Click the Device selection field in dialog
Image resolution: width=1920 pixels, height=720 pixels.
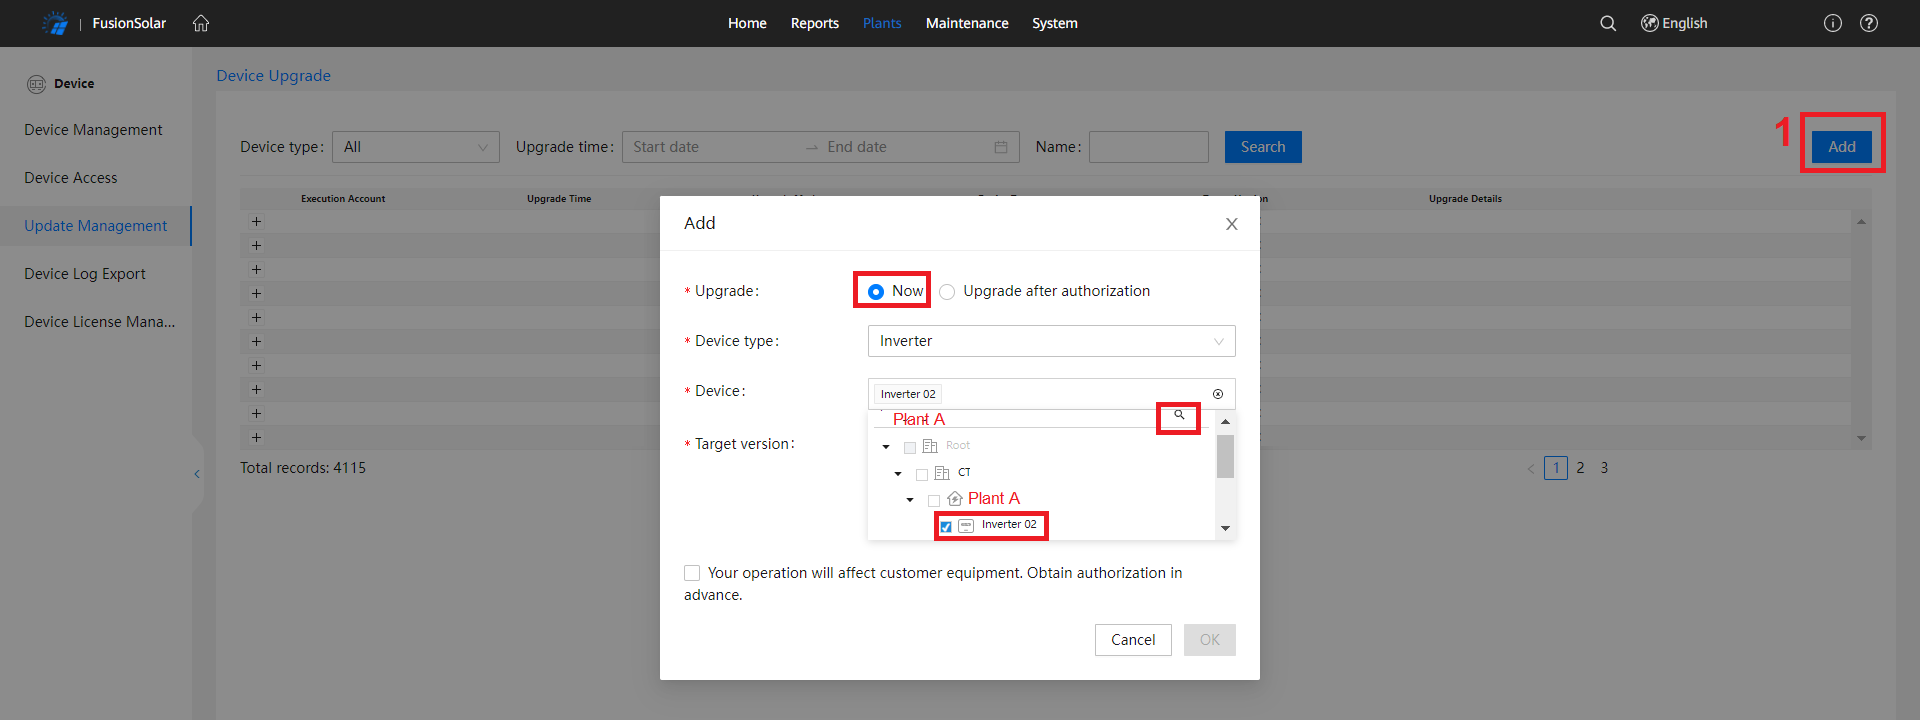1052,394
